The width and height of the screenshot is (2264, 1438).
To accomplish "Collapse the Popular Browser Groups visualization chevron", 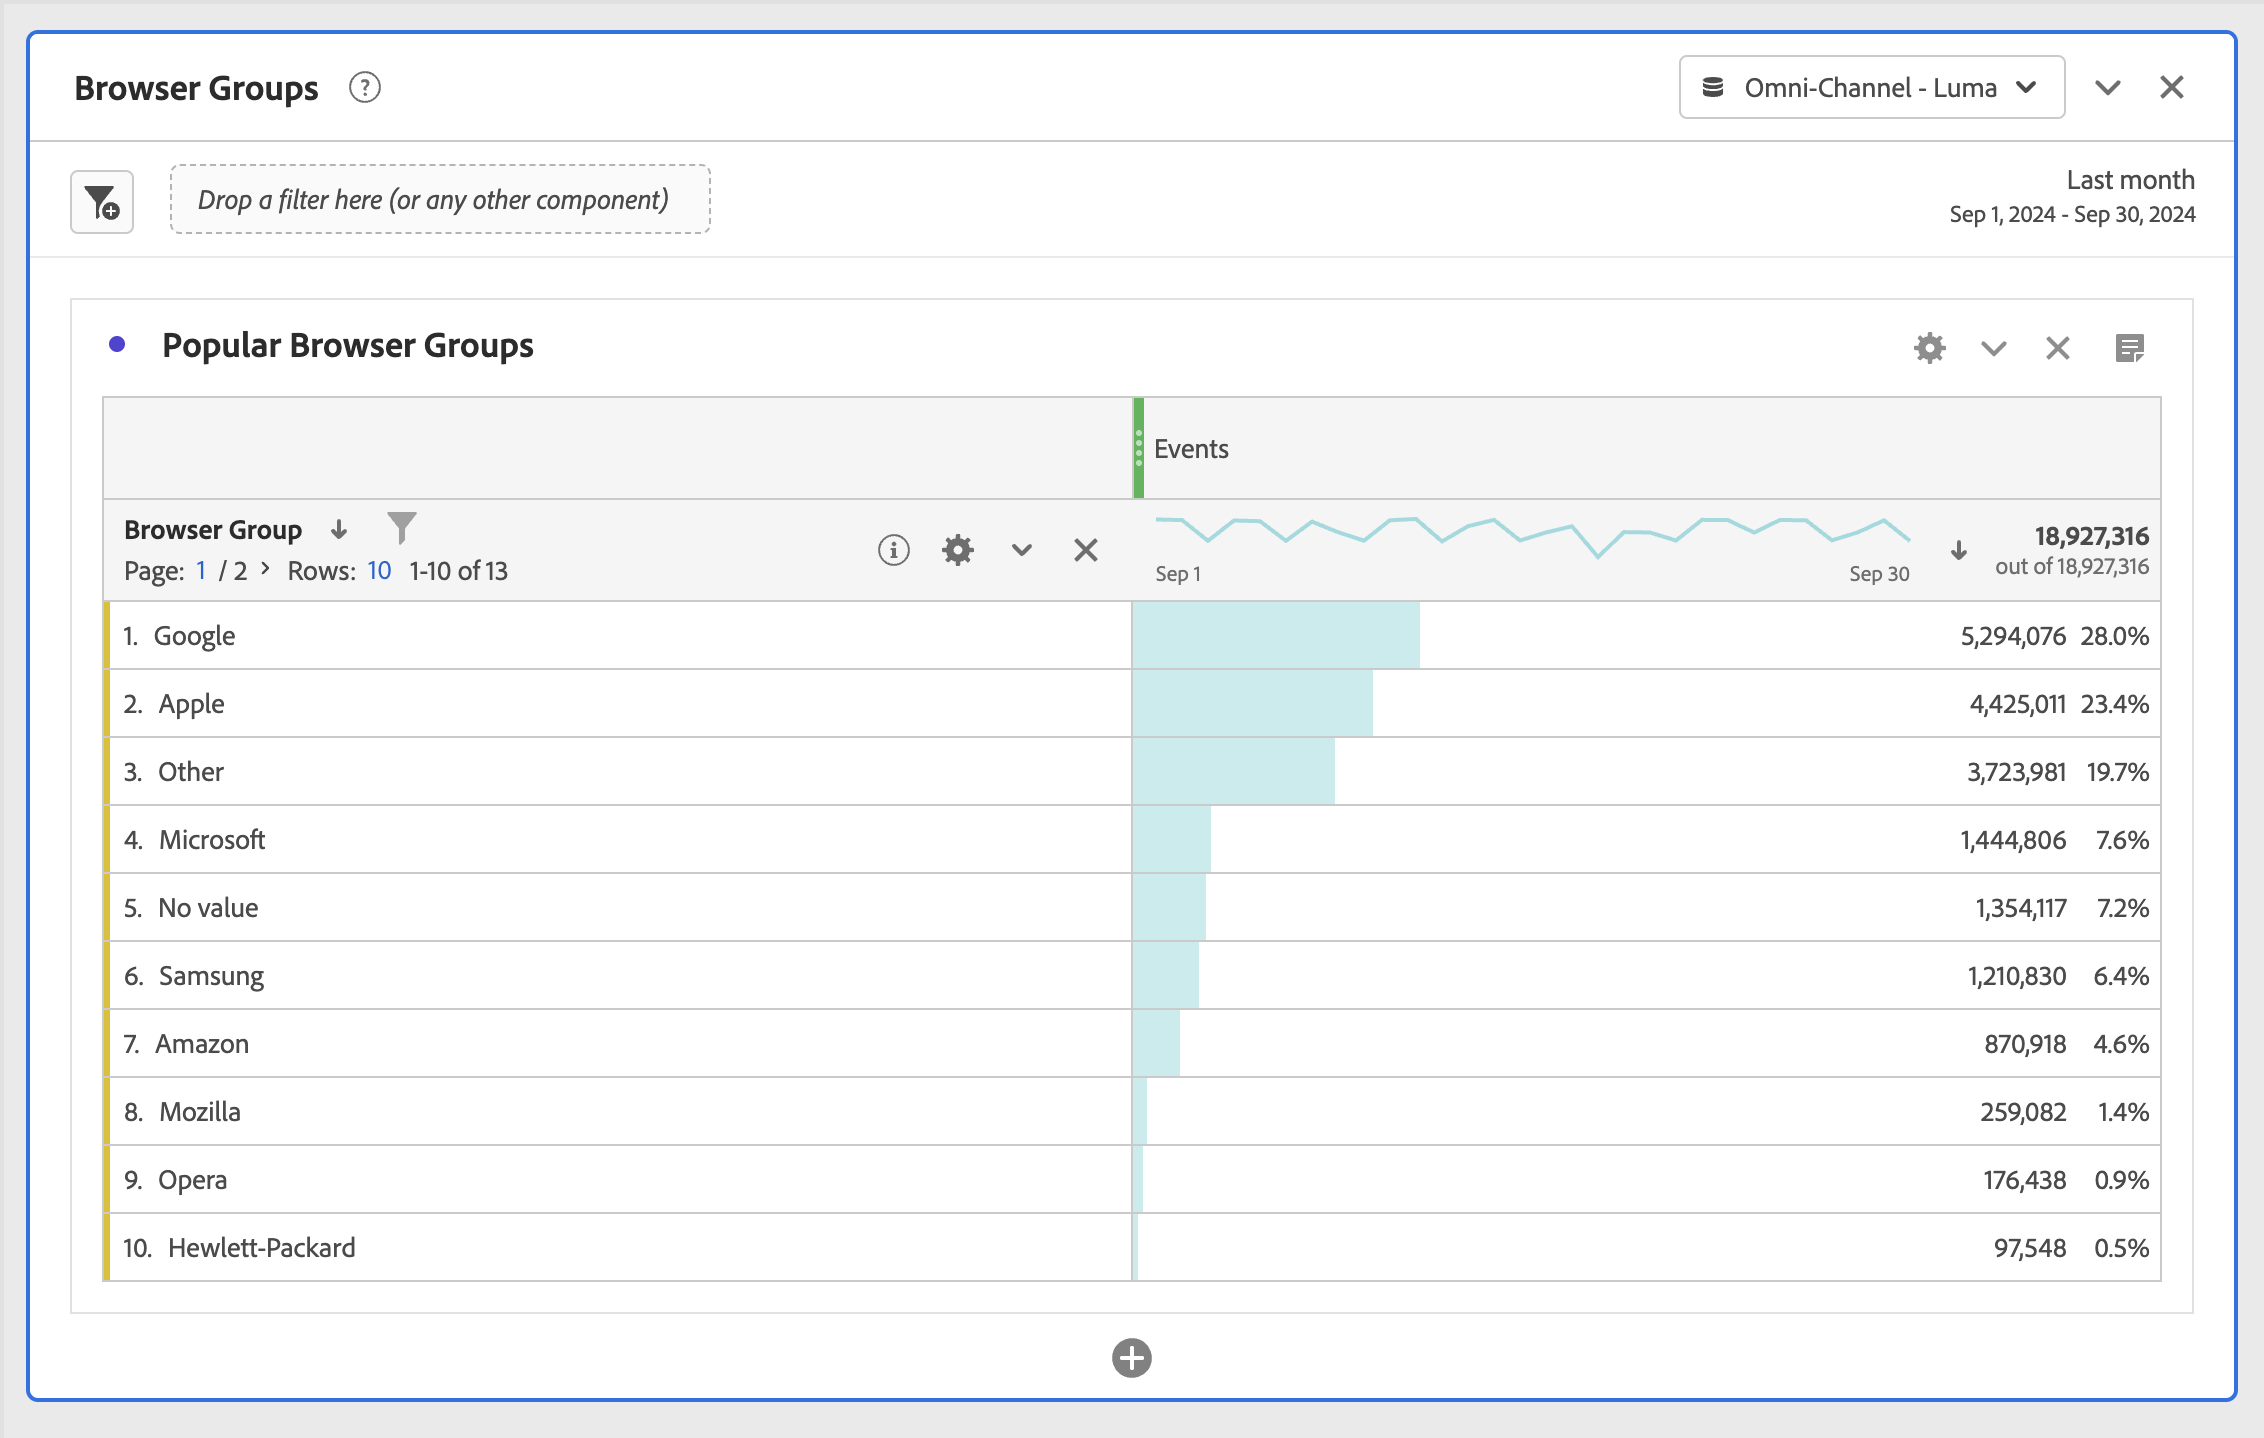I will click(1993, 348).
